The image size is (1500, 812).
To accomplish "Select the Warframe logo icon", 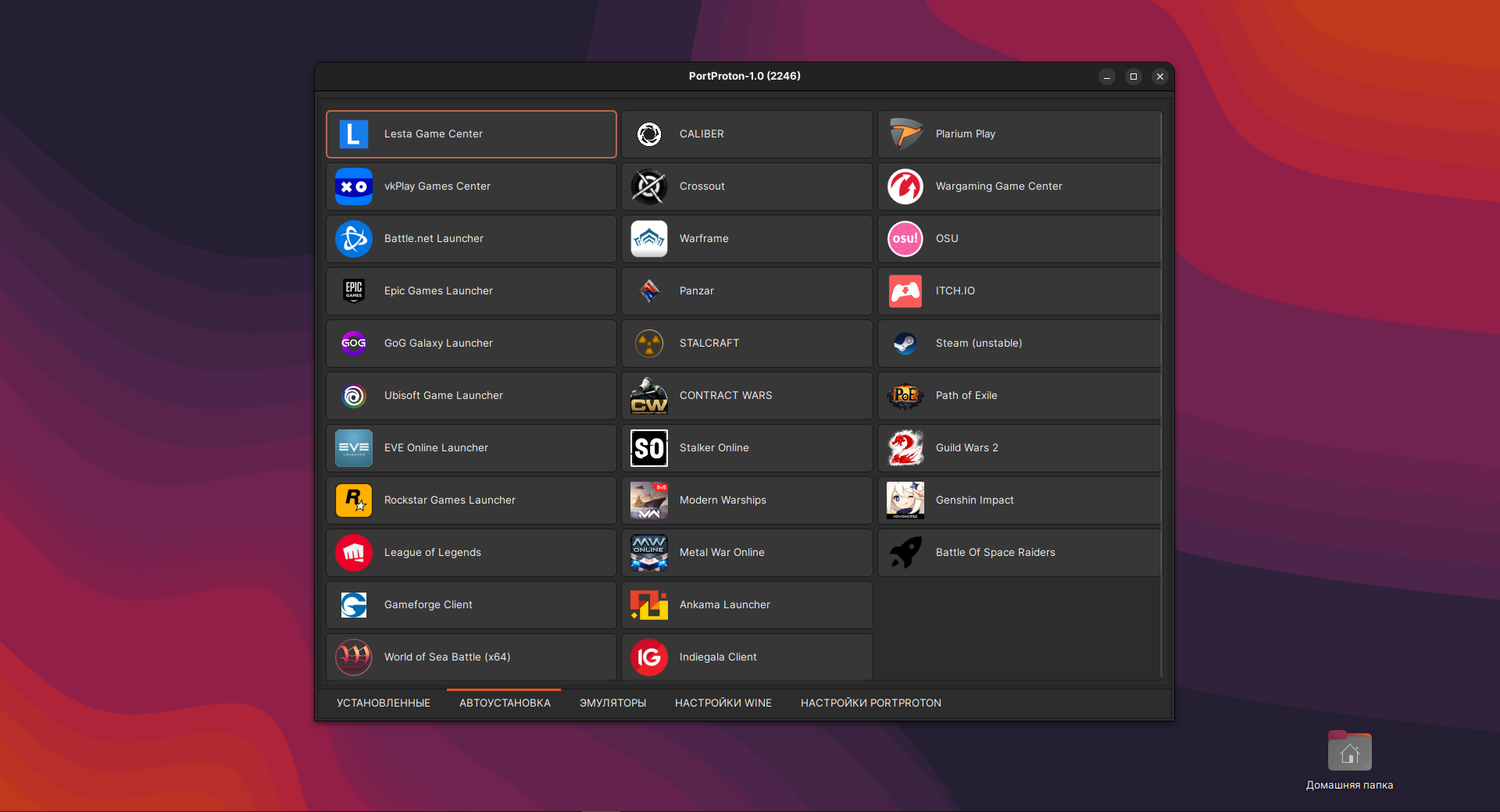I will tap(649, 239).
